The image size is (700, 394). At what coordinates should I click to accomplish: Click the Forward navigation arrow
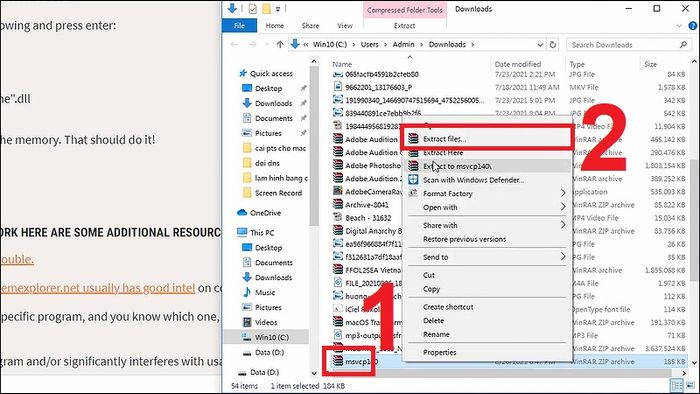(x=252, y=44)
